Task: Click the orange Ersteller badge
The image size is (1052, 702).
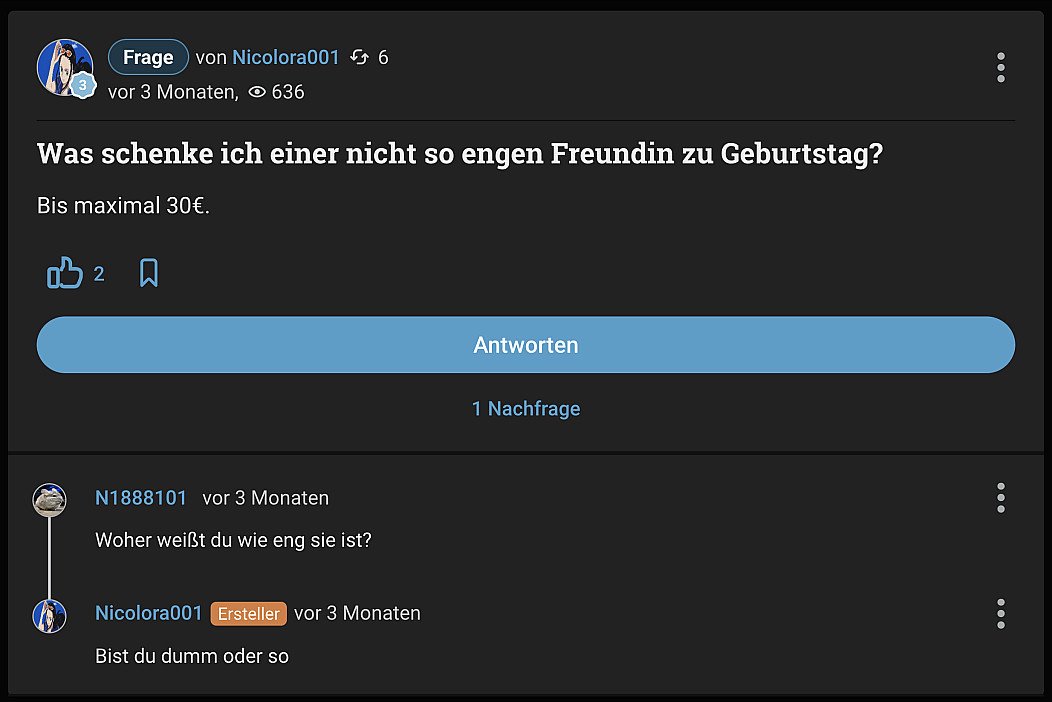Action: (248, 614)
